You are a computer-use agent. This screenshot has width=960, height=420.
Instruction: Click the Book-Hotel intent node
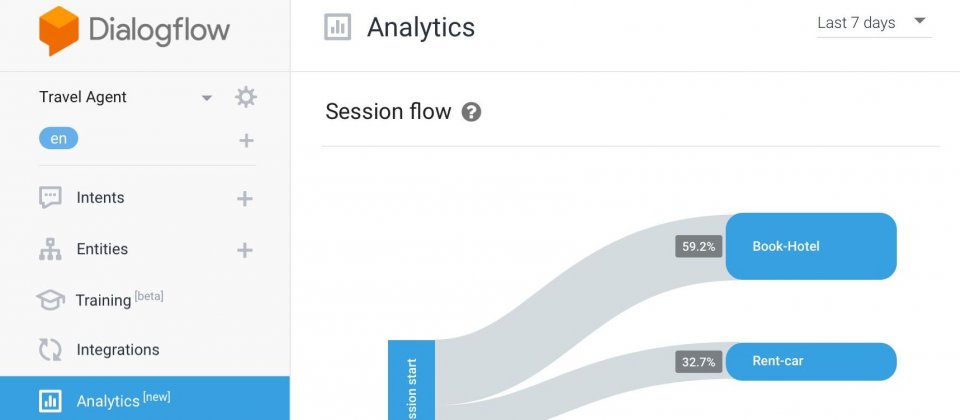coord(811,246)
